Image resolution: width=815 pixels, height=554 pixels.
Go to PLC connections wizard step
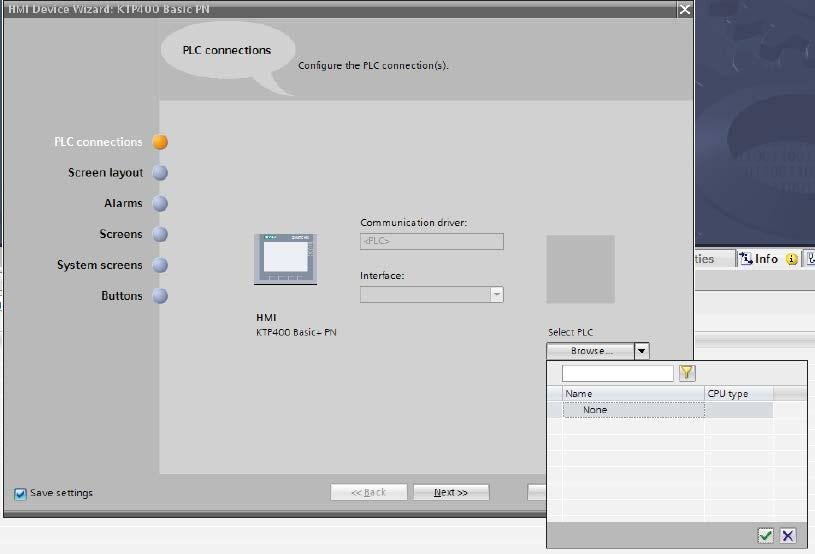(x=98, y=142)
